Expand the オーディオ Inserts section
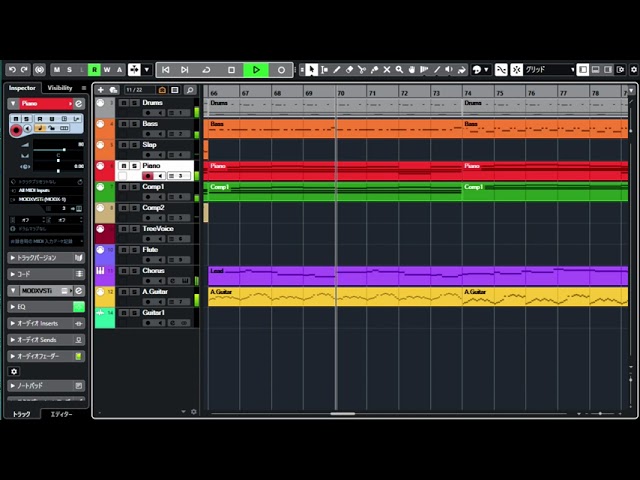 point(46,323)
